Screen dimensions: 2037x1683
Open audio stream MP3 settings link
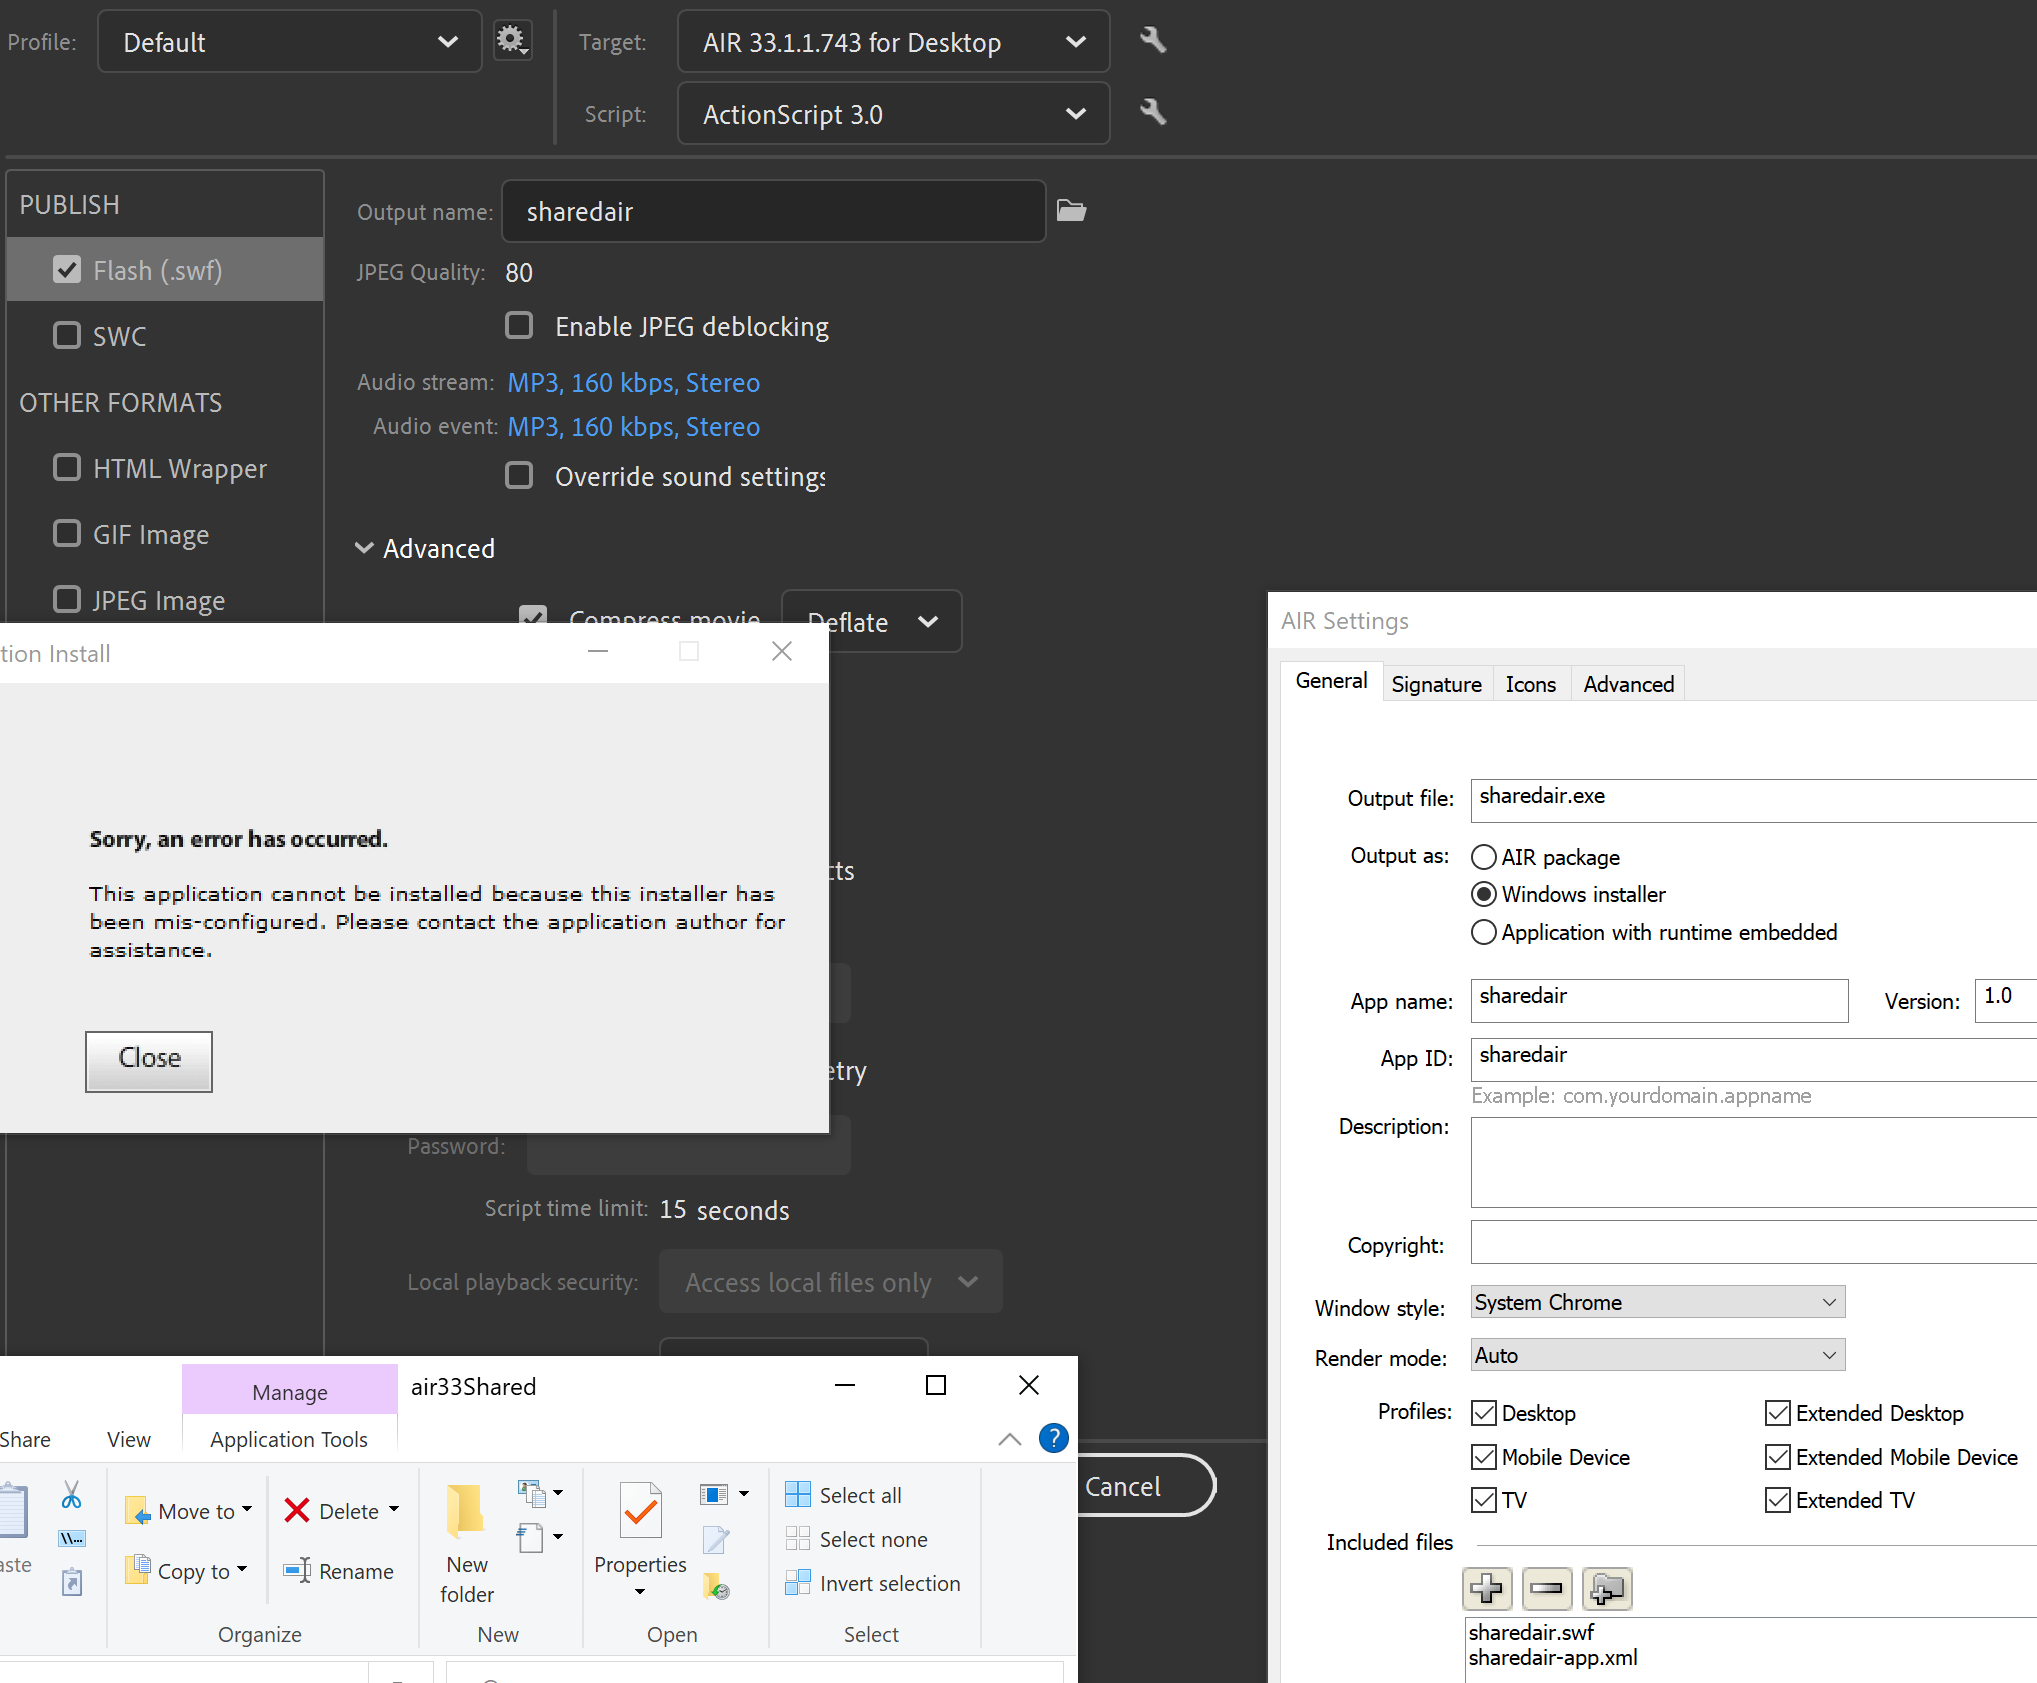[633, 382]
